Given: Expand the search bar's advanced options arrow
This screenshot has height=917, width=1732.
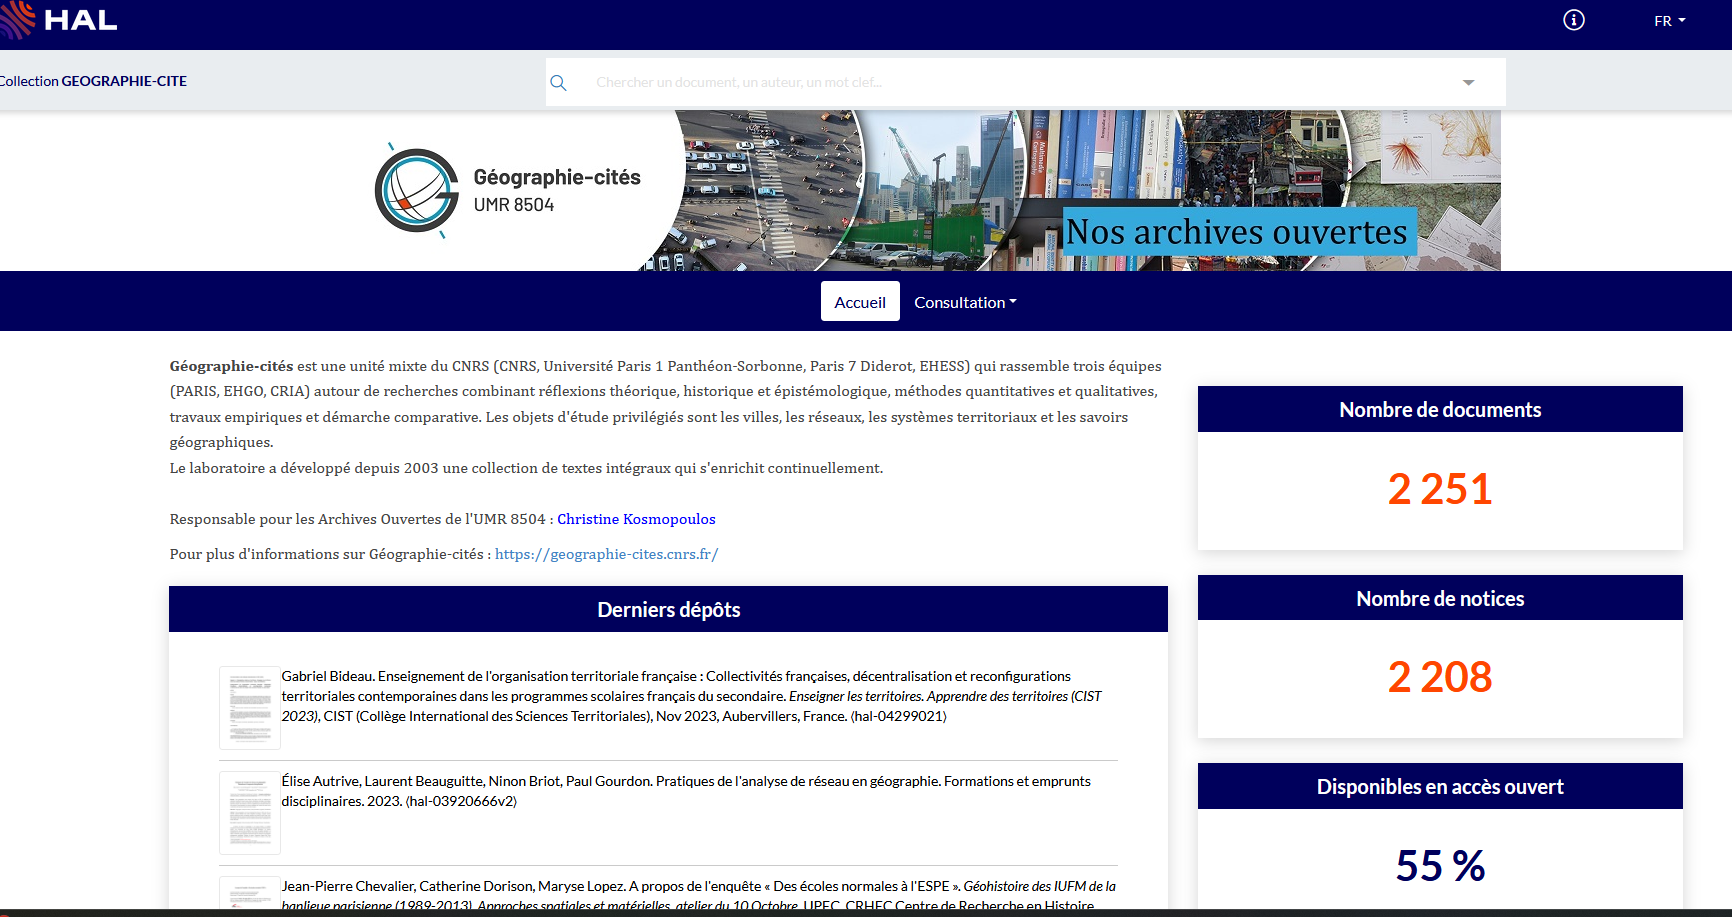Looking at the screenshot, I should 1468,83.
